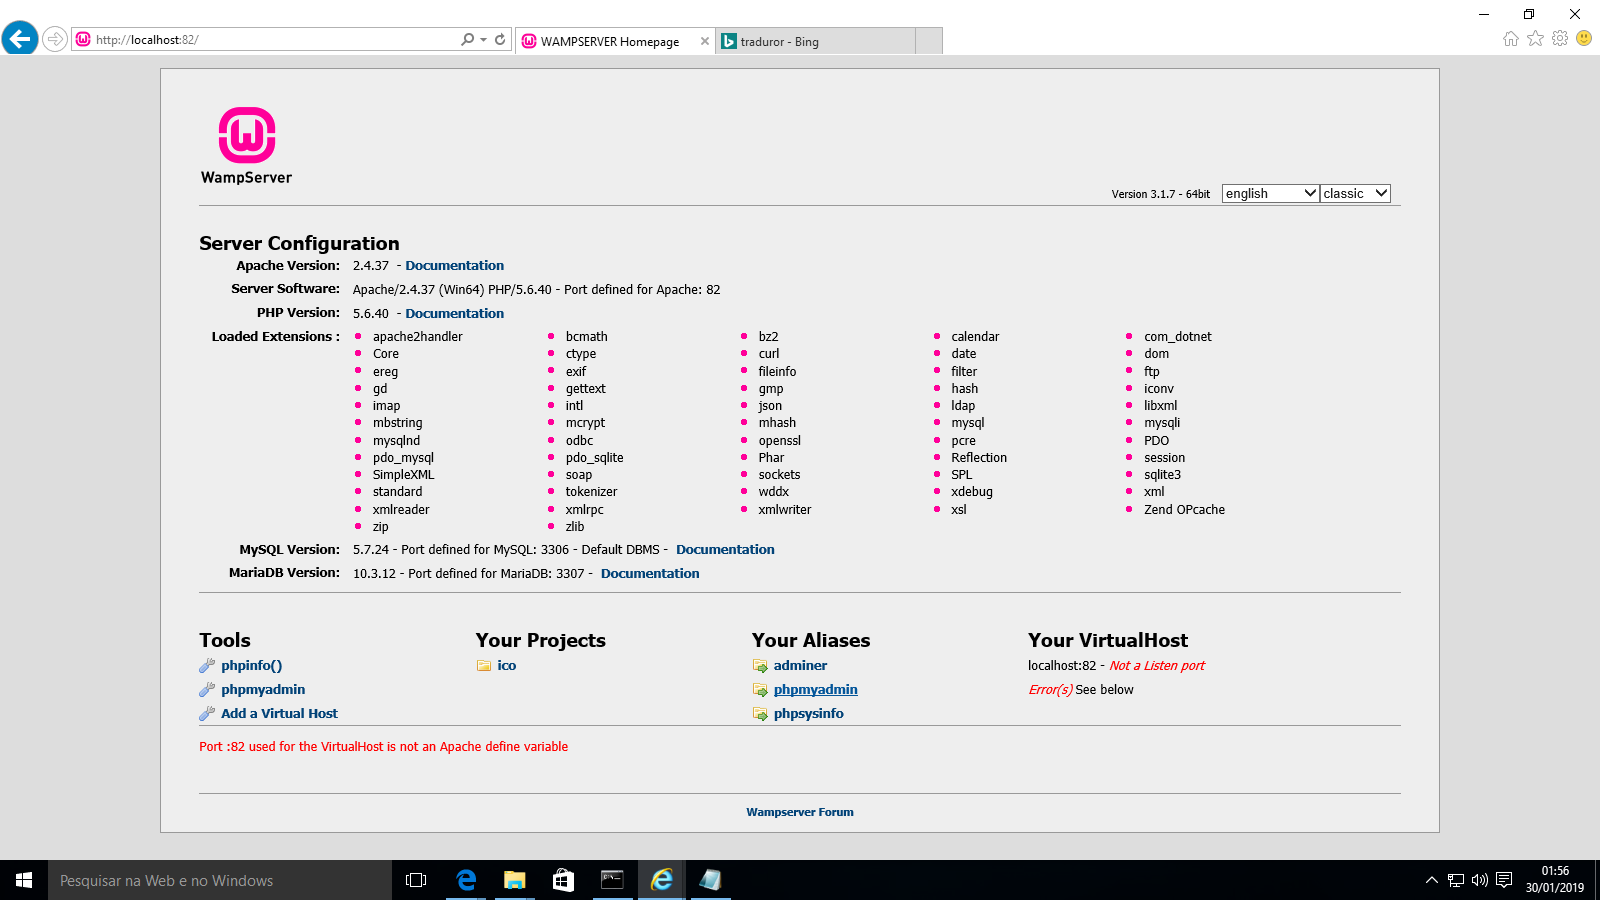Click the localhost:82 address bar field
The image size is (1600, 900).
click(x=270, y=40)
